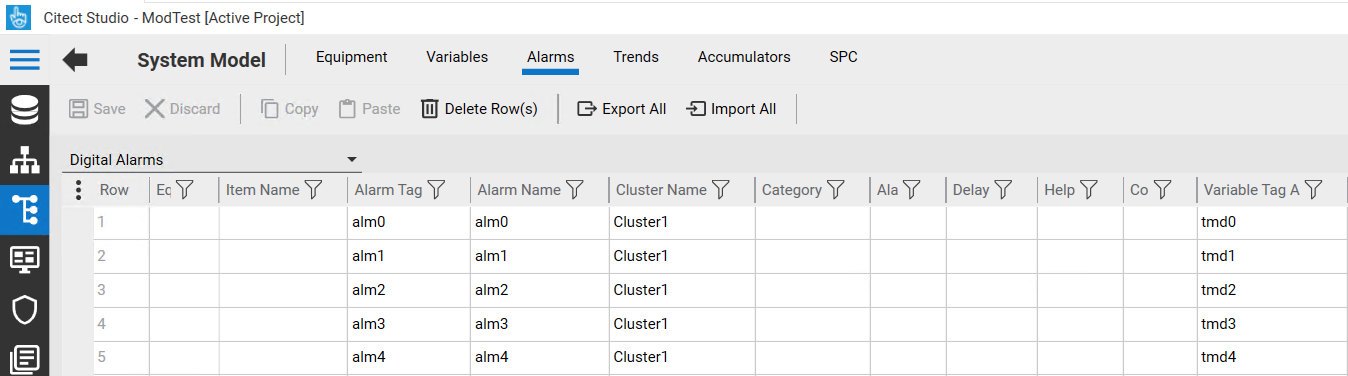Open the database stack sidebar icon
The height and width of the screenshot is (376, 1348).
(x=24, y=110)
